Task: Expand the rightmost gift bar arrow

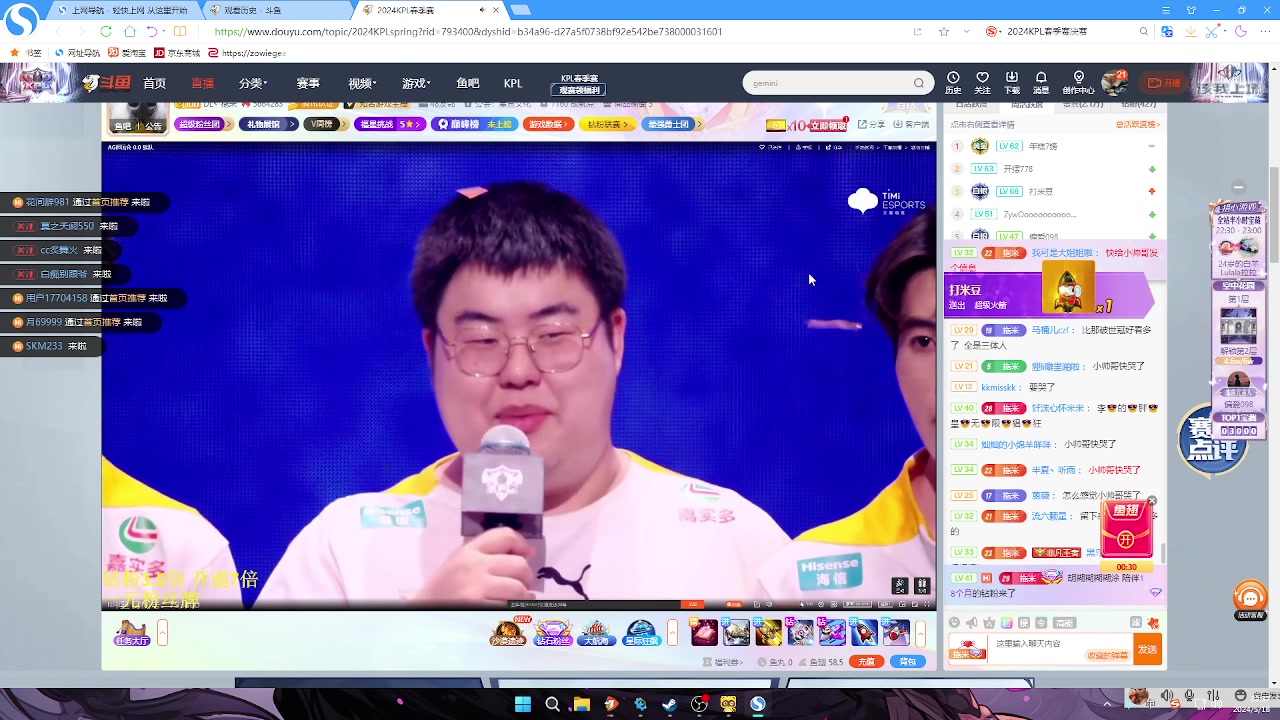Action: tap(920, 633)
